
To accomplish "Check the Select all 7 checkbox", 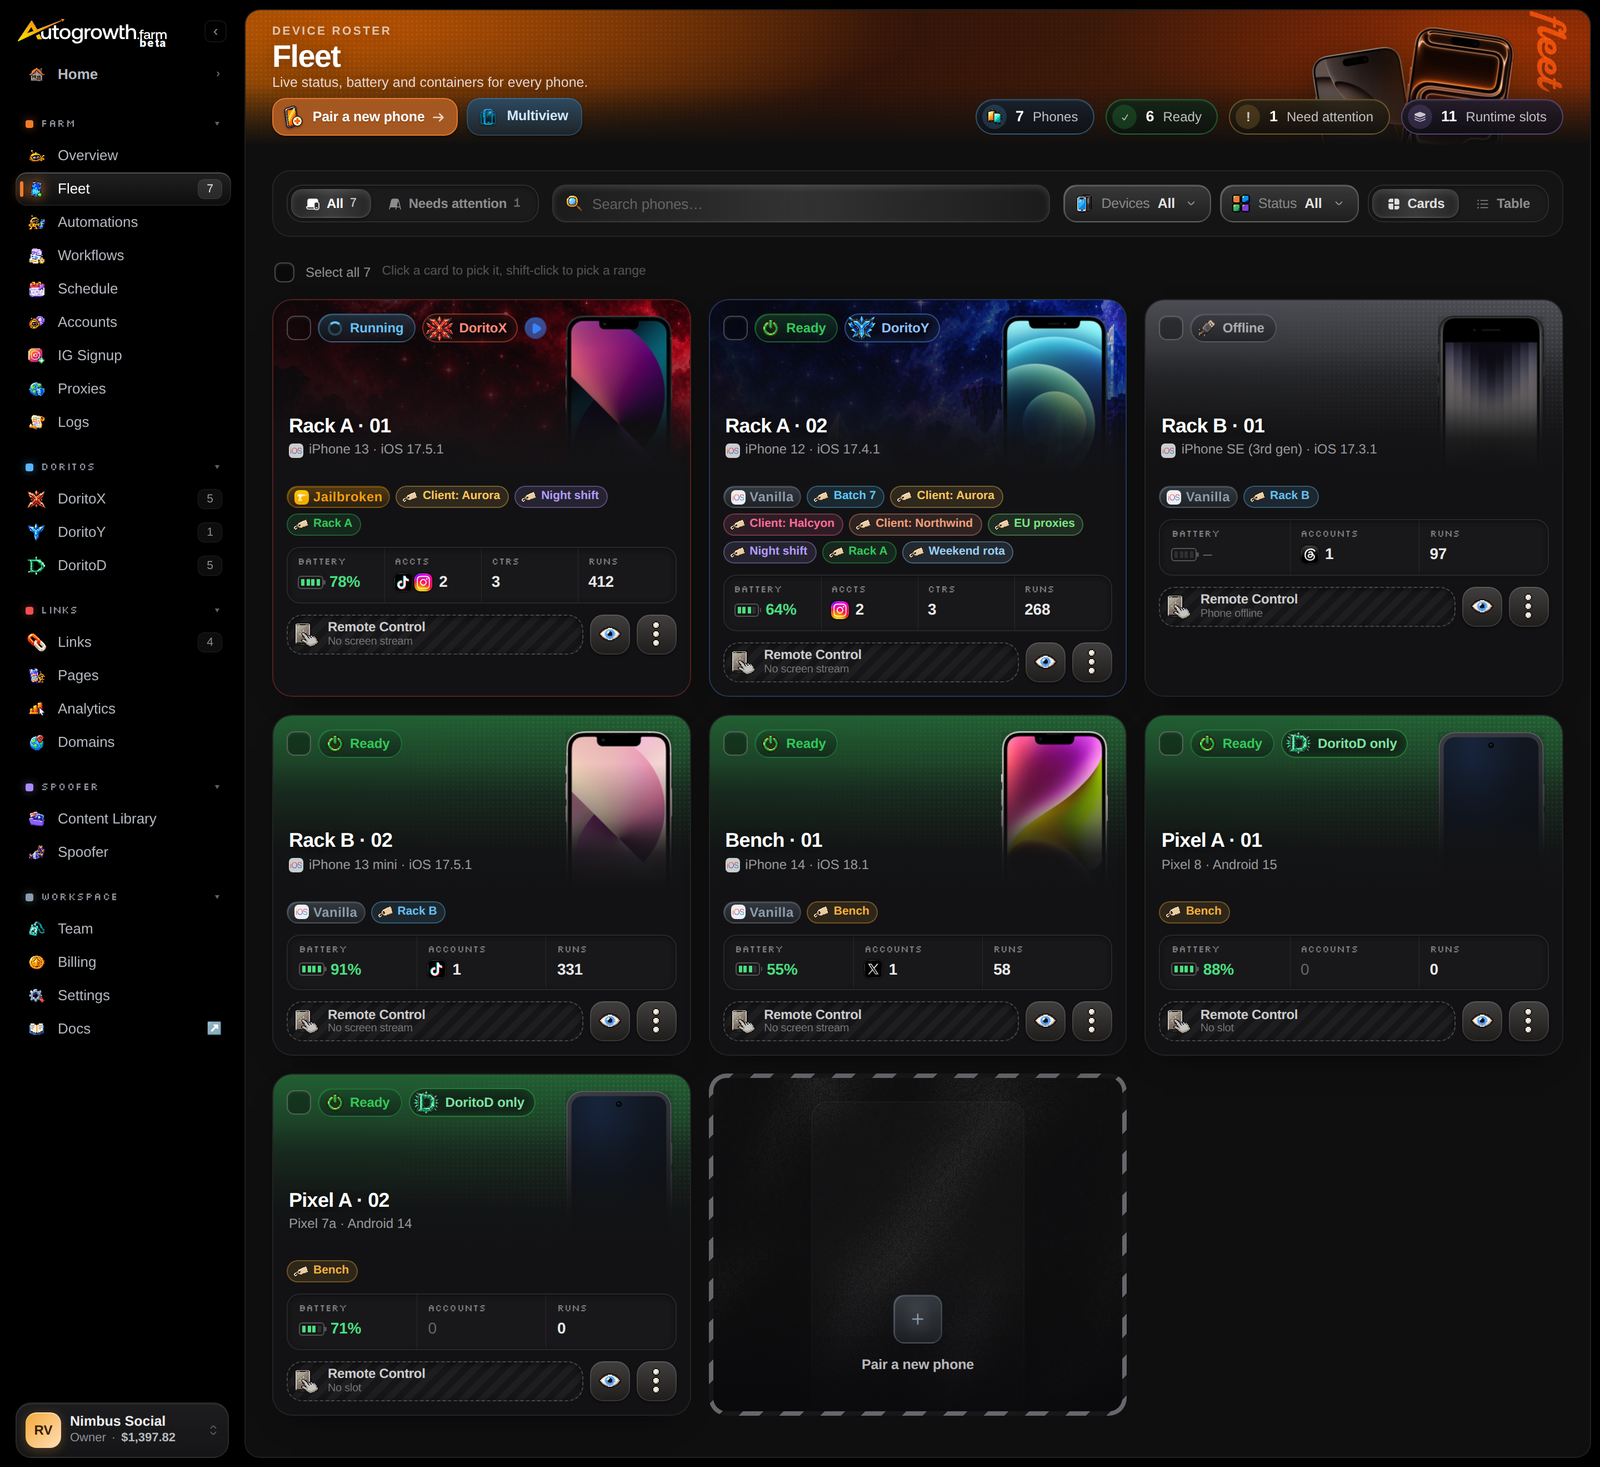I will [285, 272].
